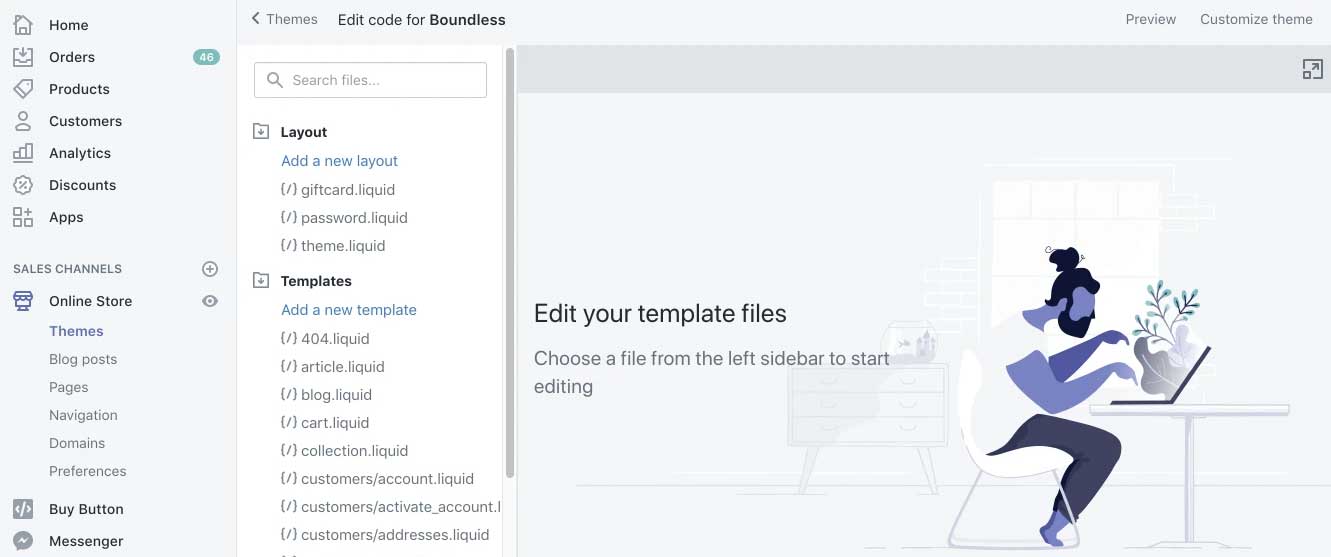Collapse the Templates folder
This screenshot has width=1331, height=557.
coord(261,280)
